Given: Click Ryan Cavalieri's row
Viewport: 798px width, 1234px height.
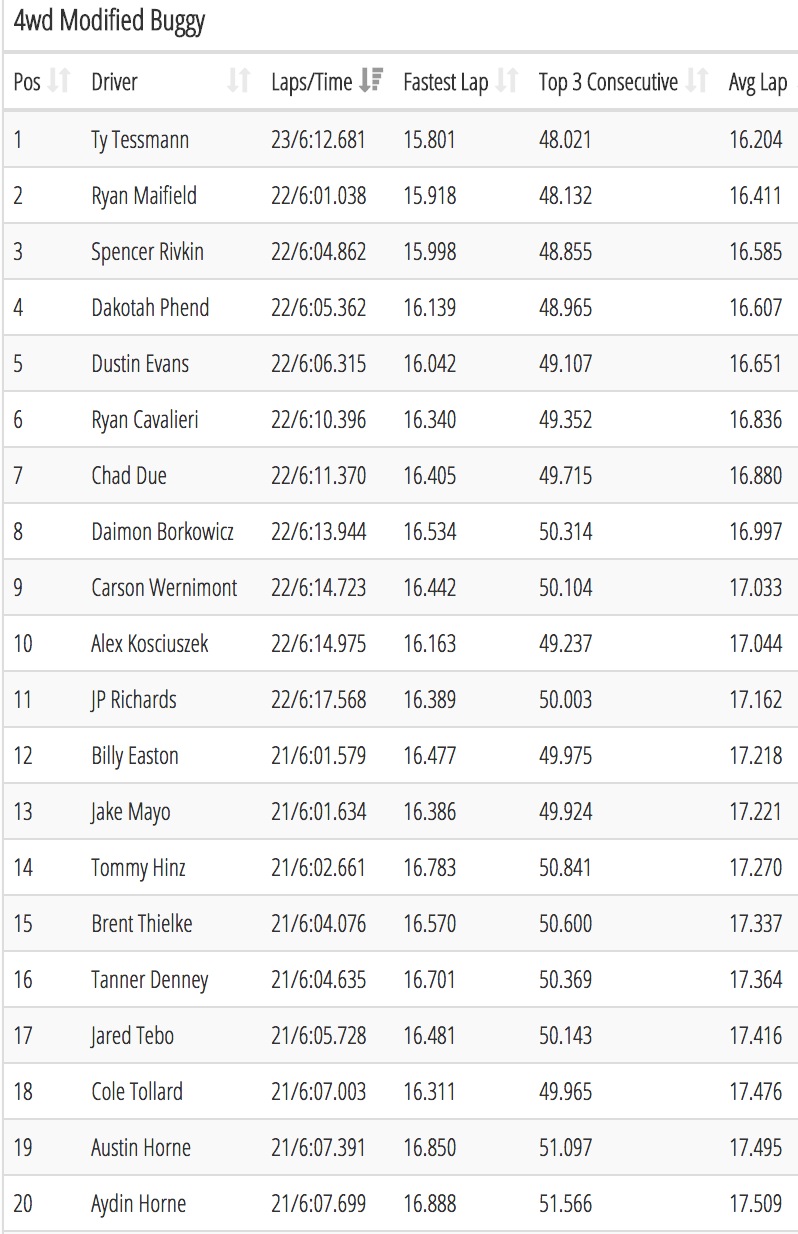Looking at the screenshot, I should click(x=399, y=420).
